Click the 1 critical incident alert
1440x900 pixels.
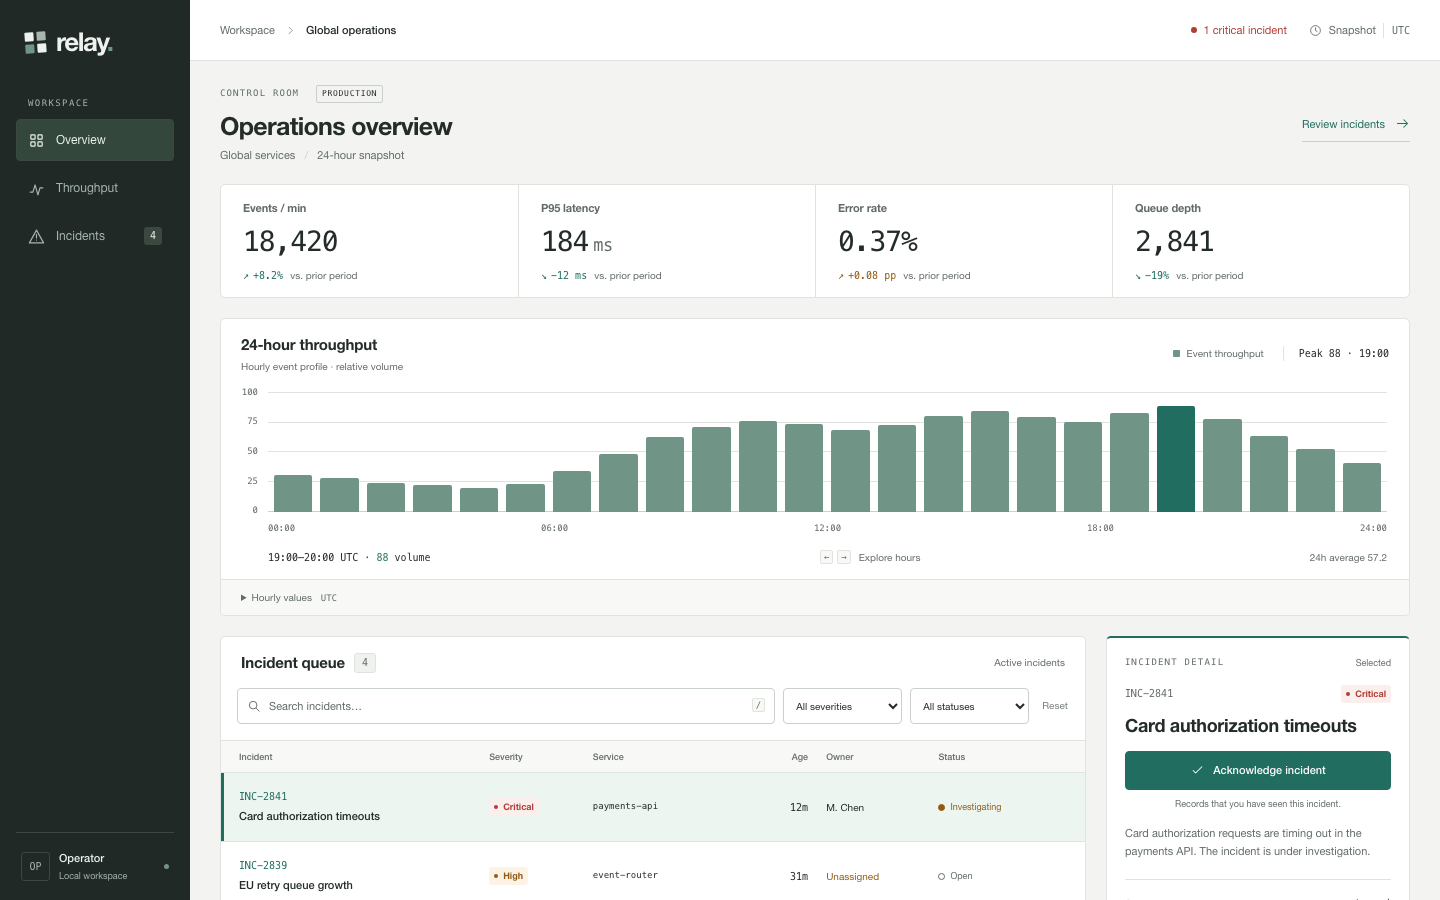(x=1239, y=30)
